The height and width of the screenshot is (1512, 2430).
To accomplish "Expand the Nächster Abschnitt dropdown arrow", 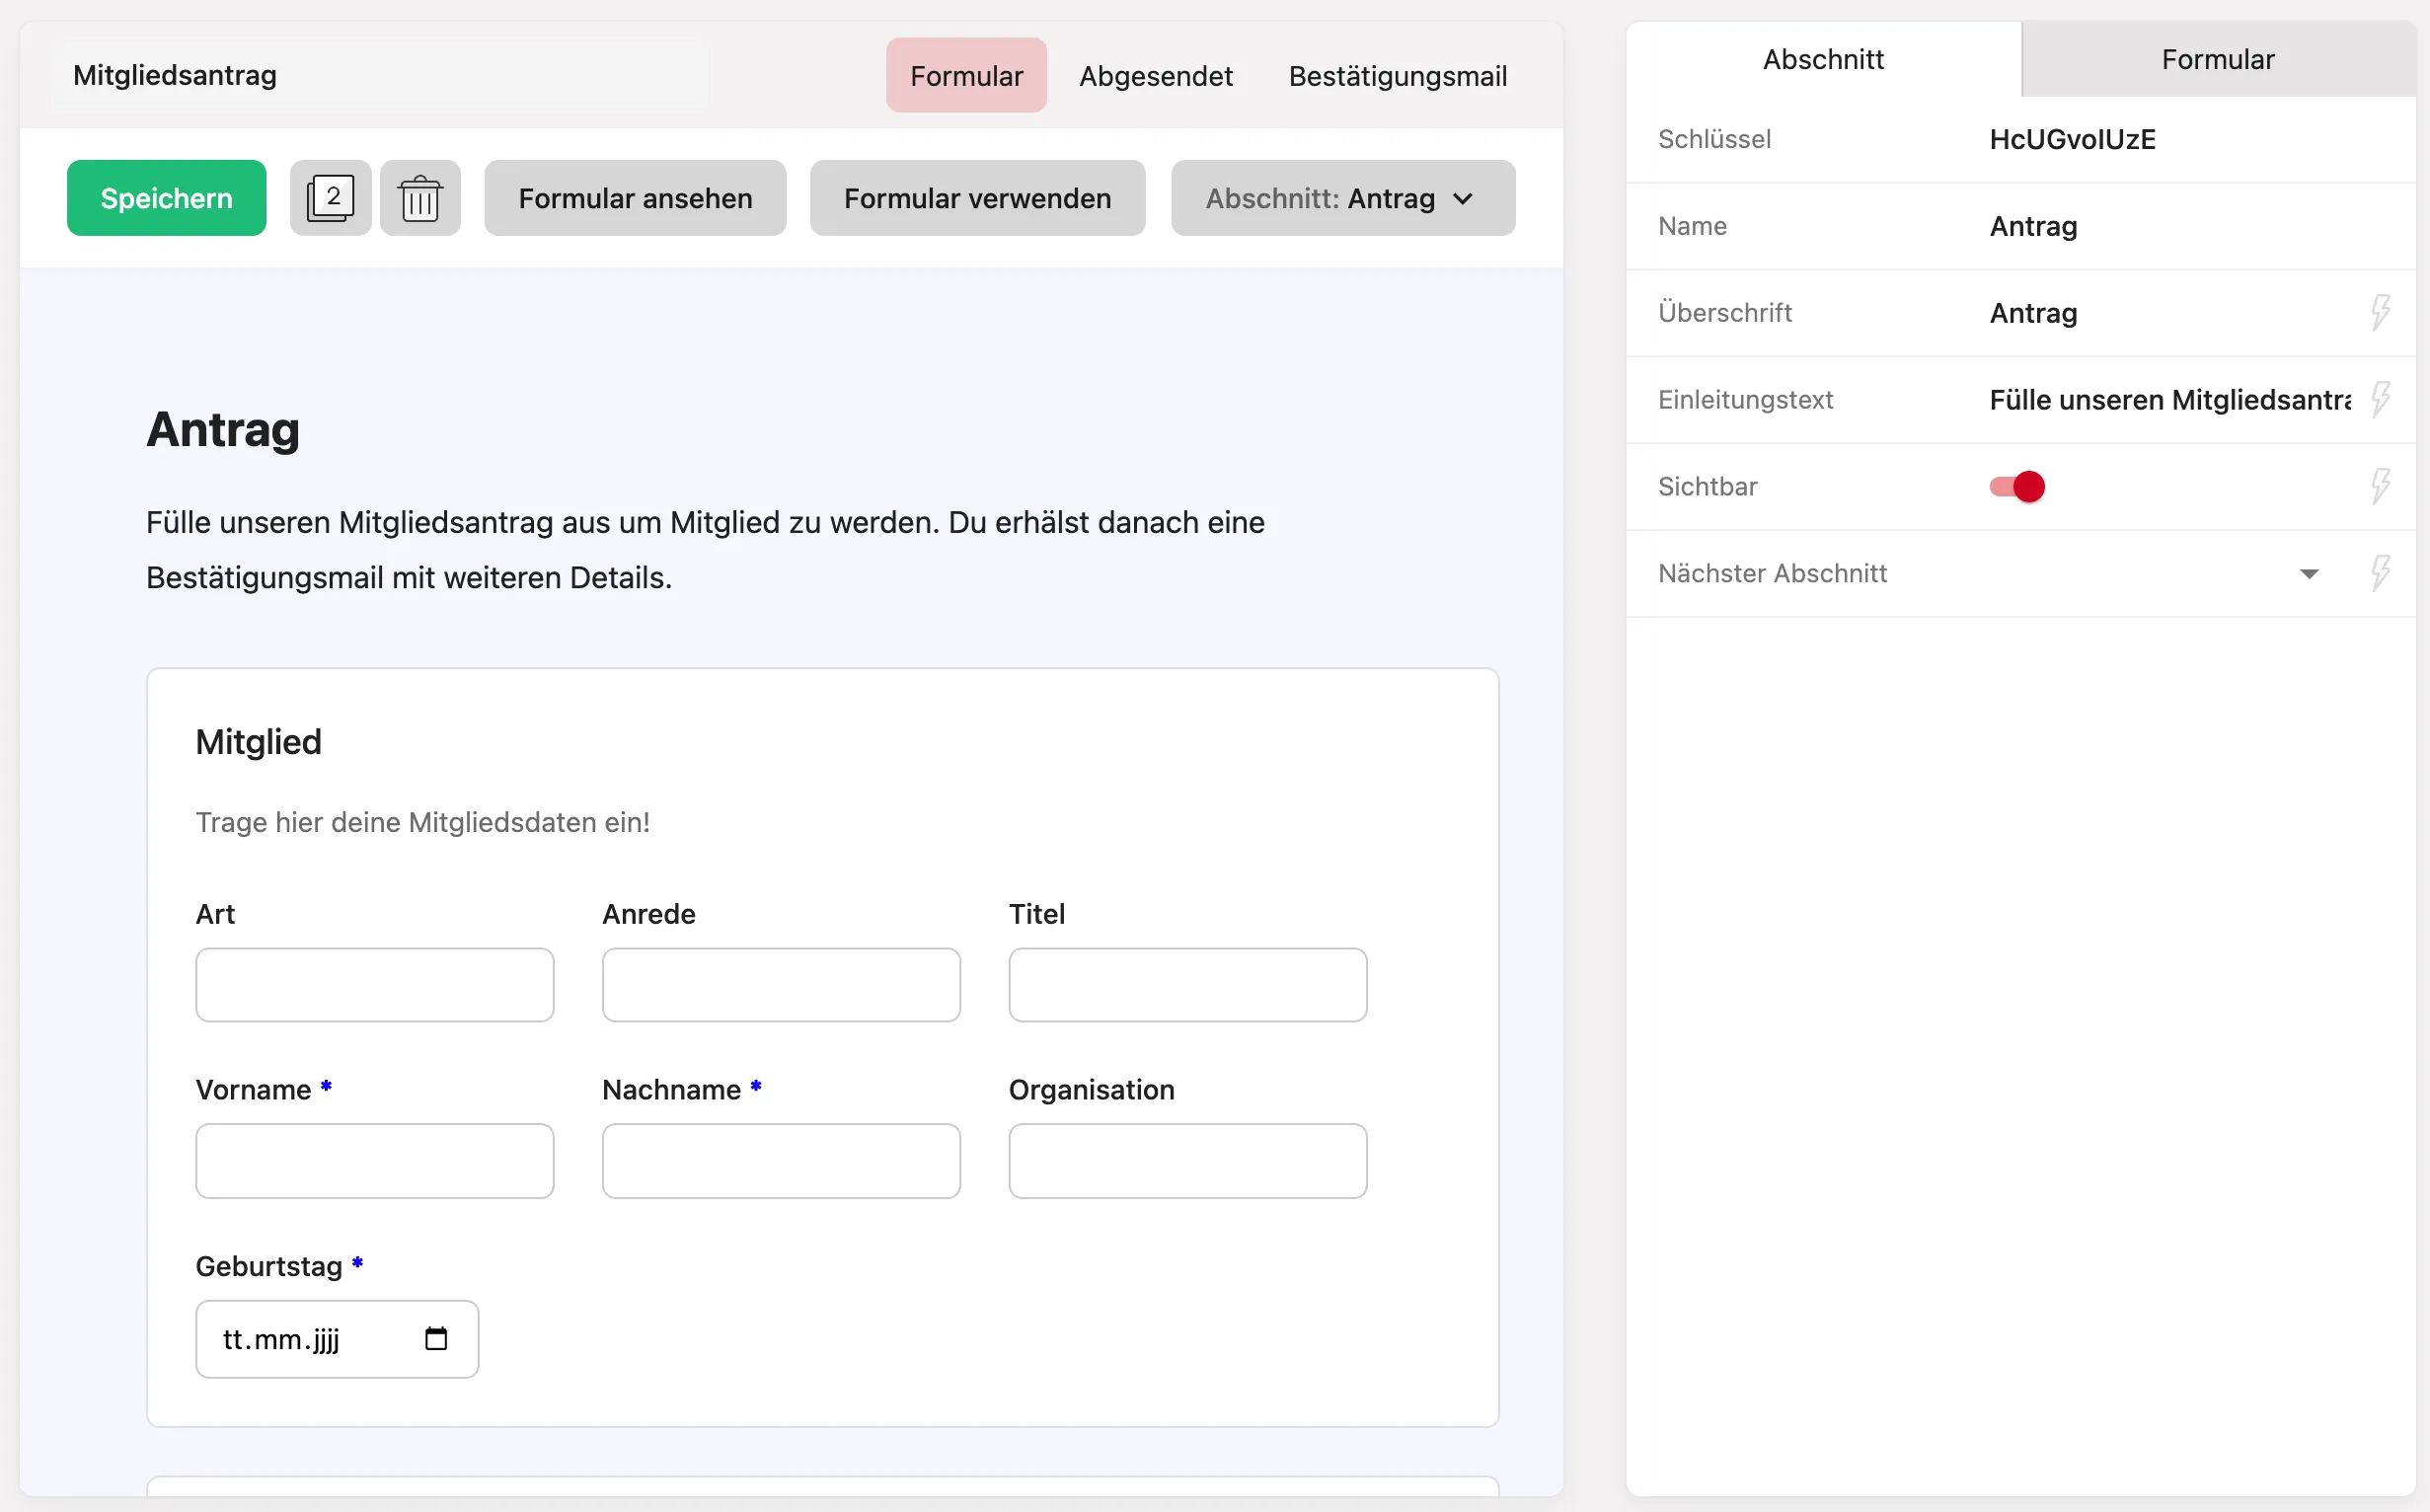I will (2309, 574).
